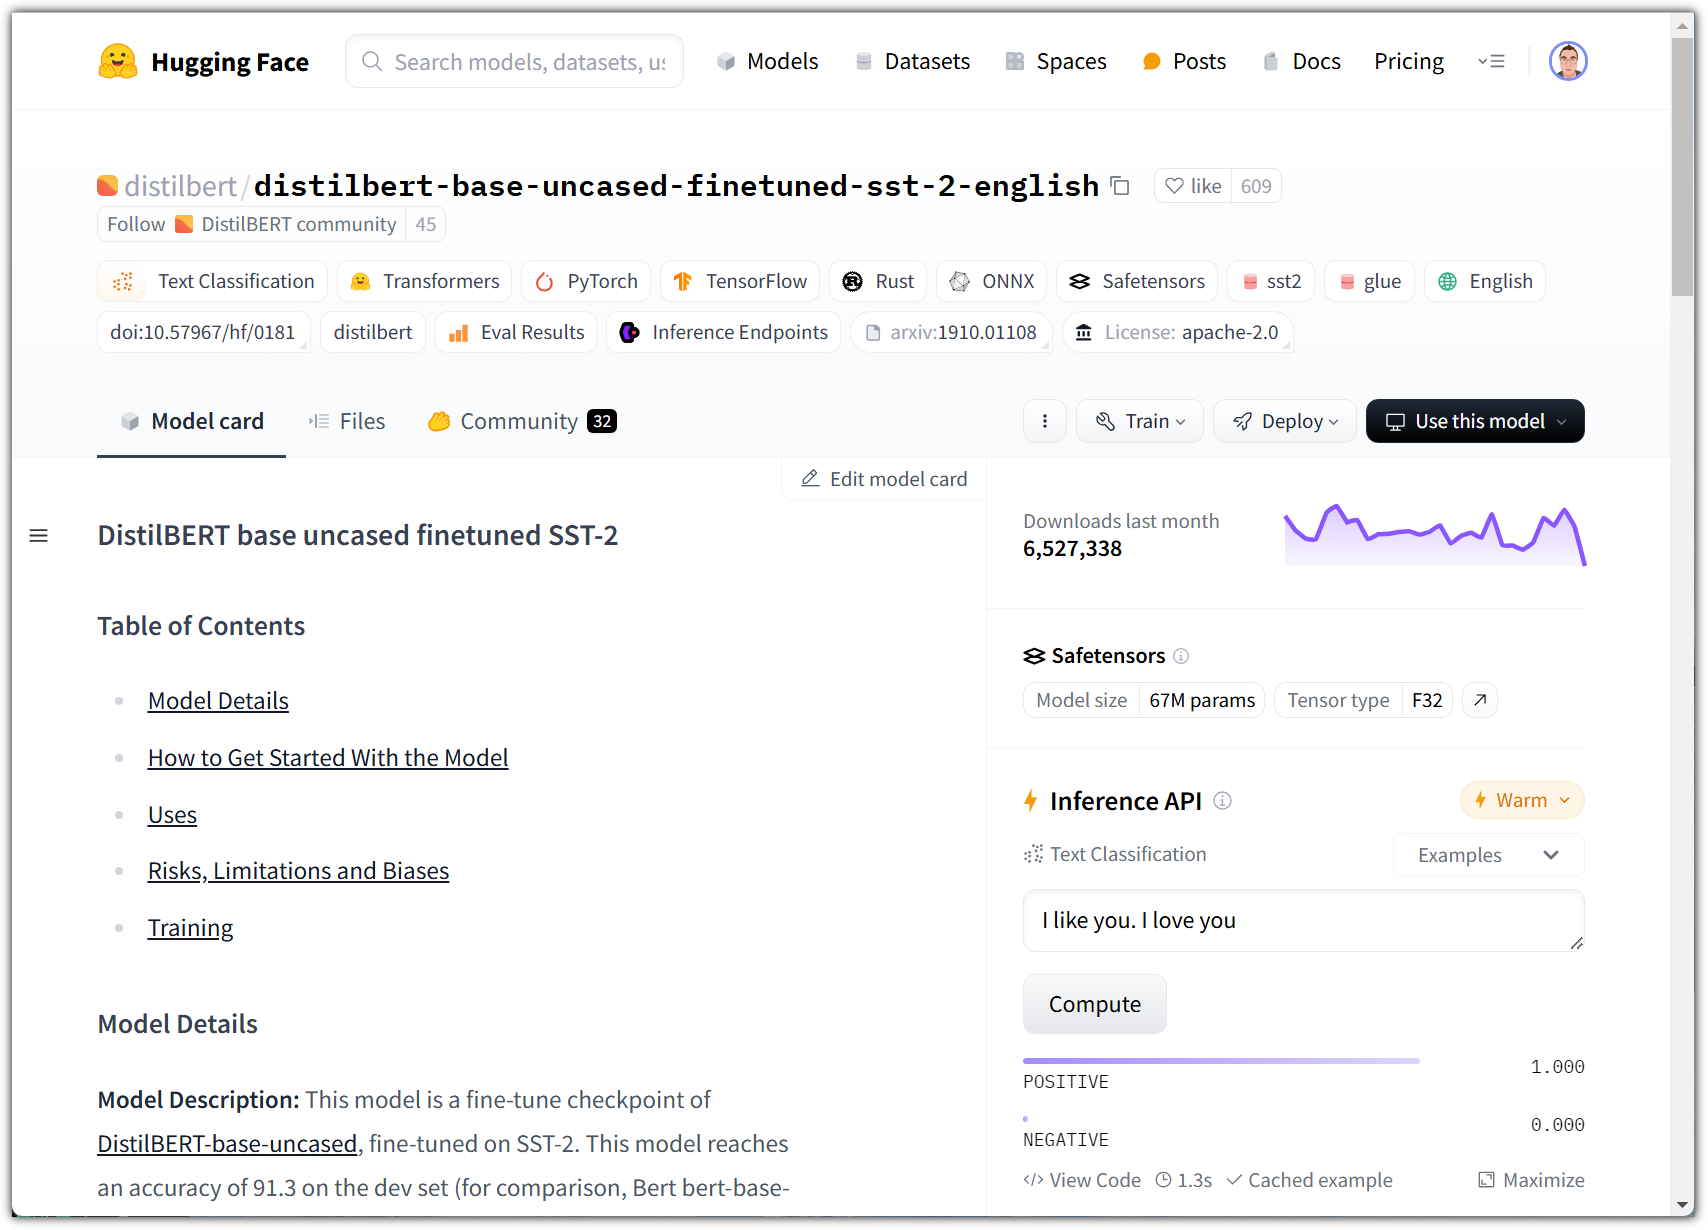
Task: Open the distilbert organization link
Action: [x=180, y=186]
